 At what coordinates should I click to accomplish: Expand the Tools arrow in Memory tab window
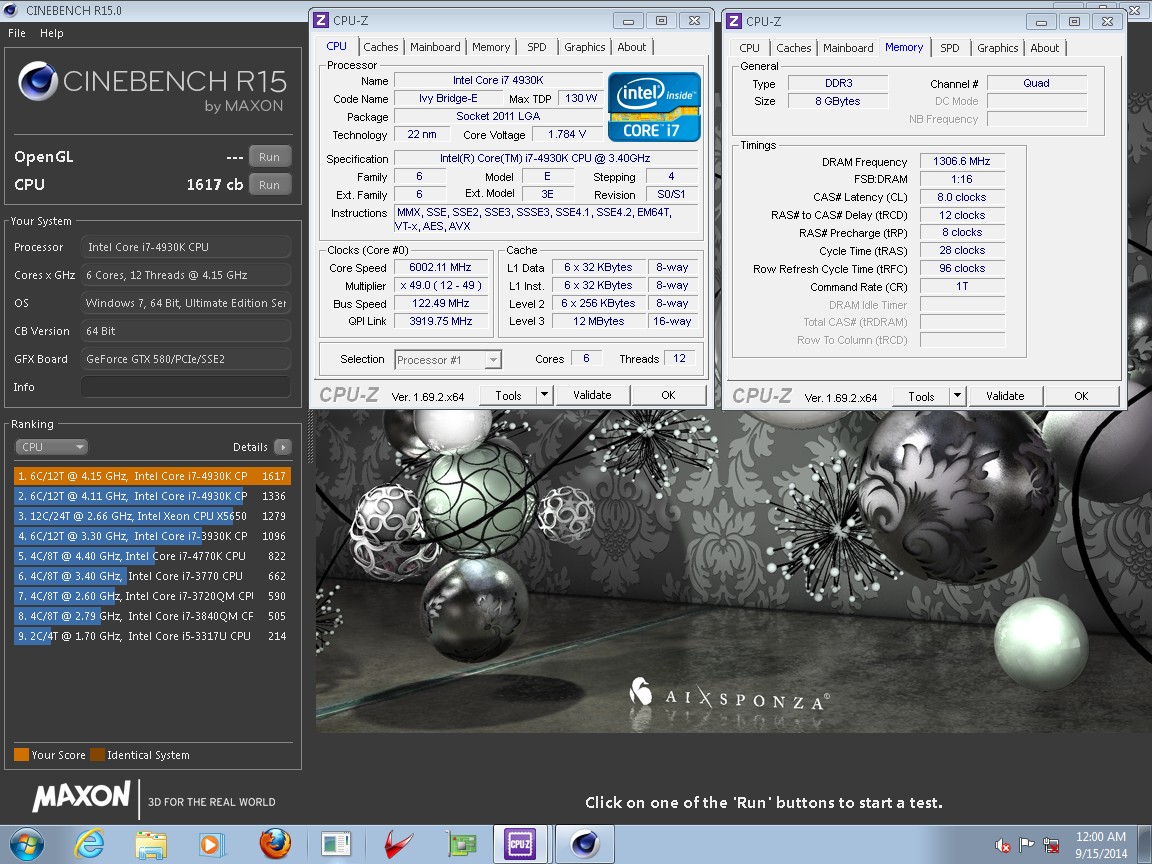(957, 396)
